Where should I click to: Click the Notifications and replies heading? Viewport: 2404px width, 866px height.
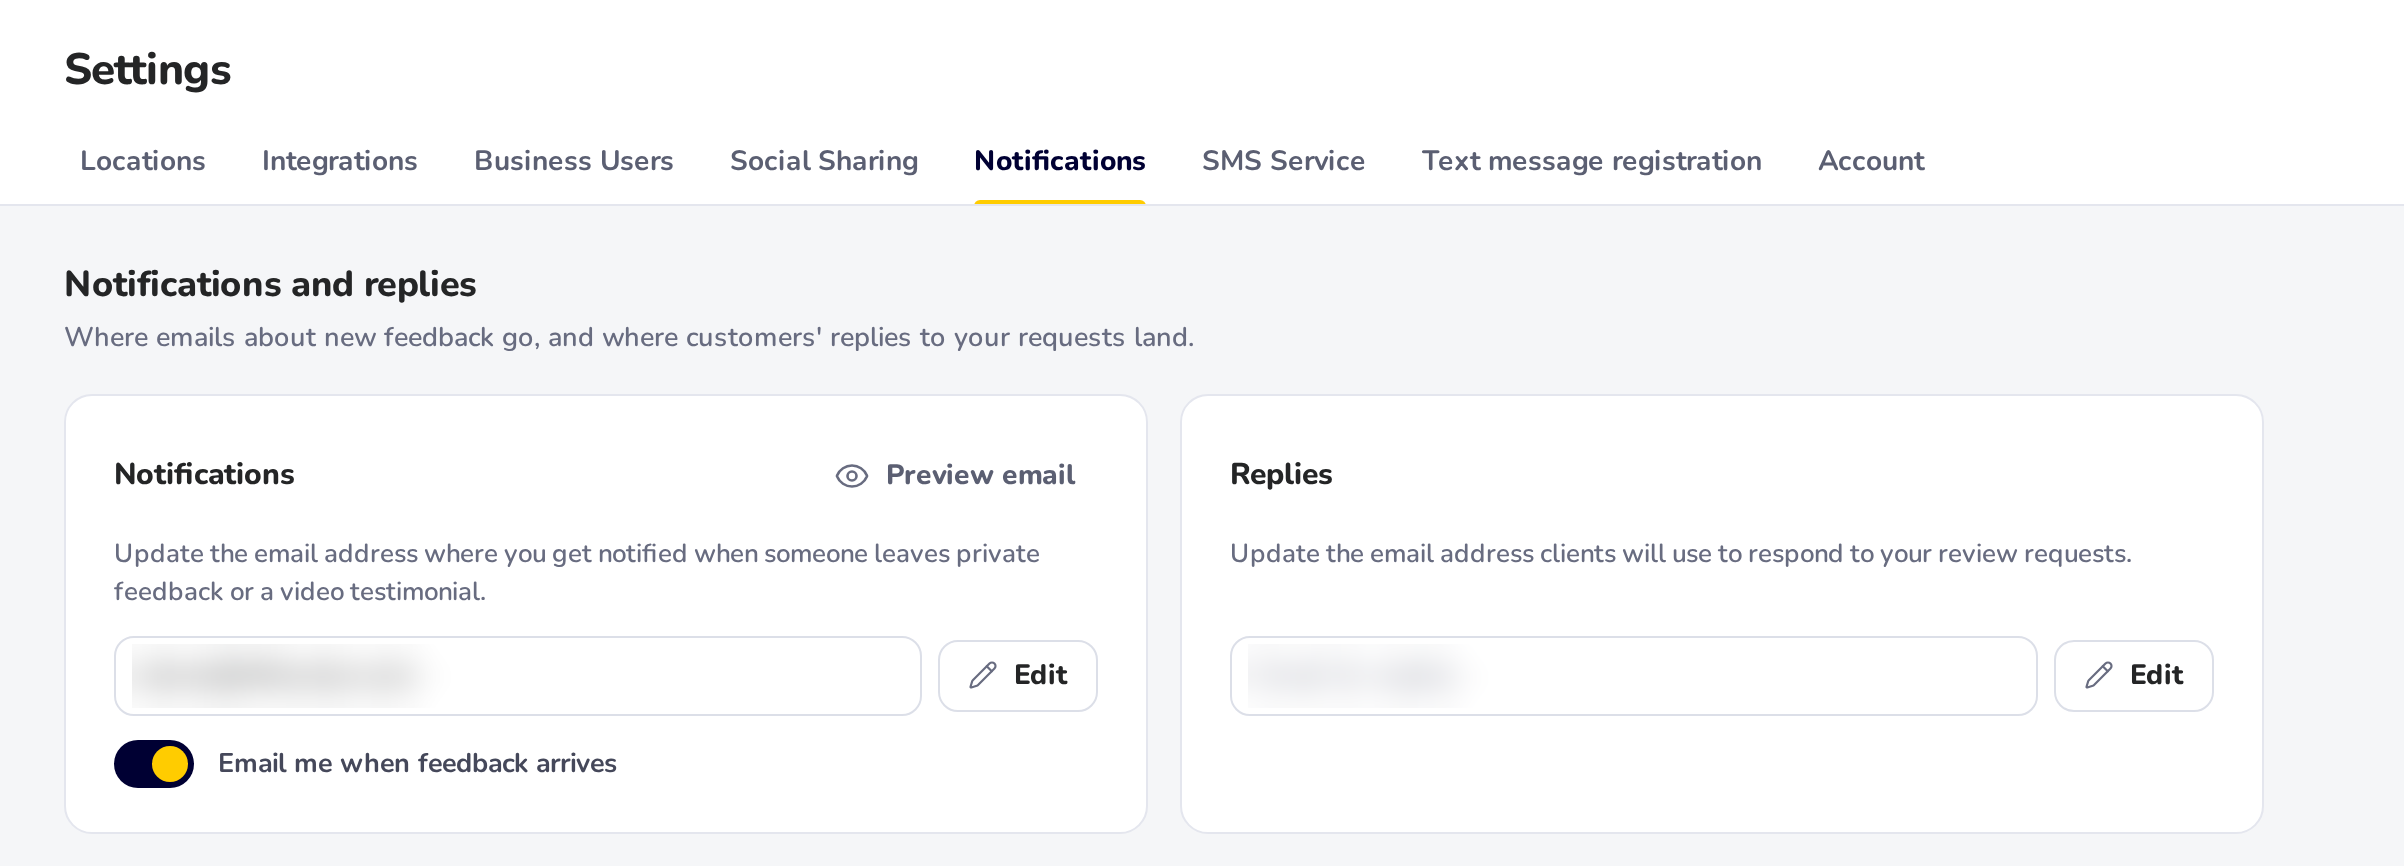click(271, 285)
